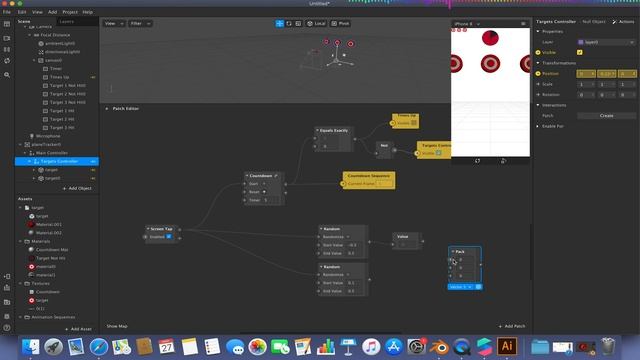Open the Help menu
640x360 pixels.
tap(87, 12)
